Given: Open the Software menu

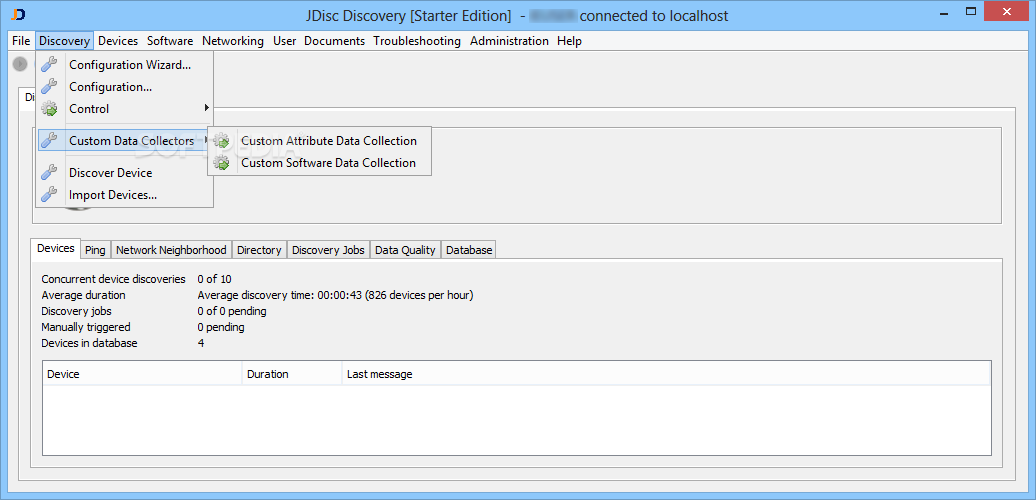Looking at the screenshot, I should point(170,41).
